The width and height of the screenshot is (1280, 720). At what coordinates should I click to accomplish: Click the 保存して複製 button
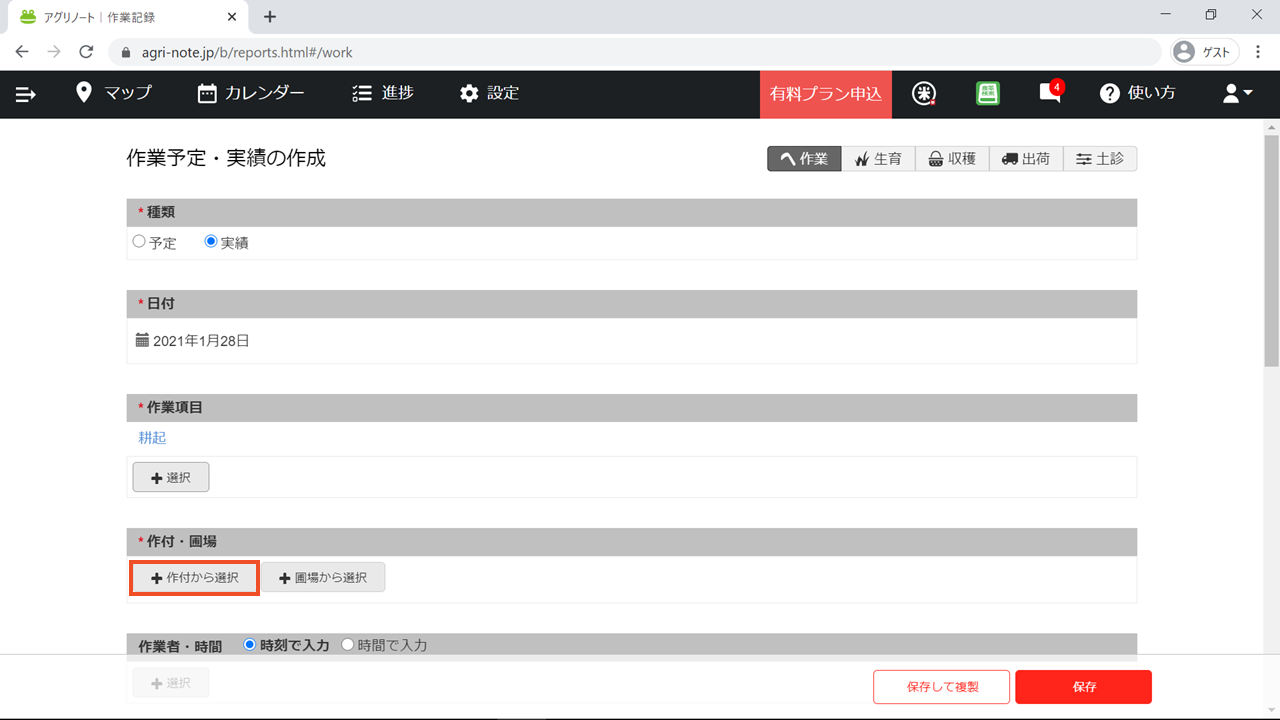click(x=941, y=687)
